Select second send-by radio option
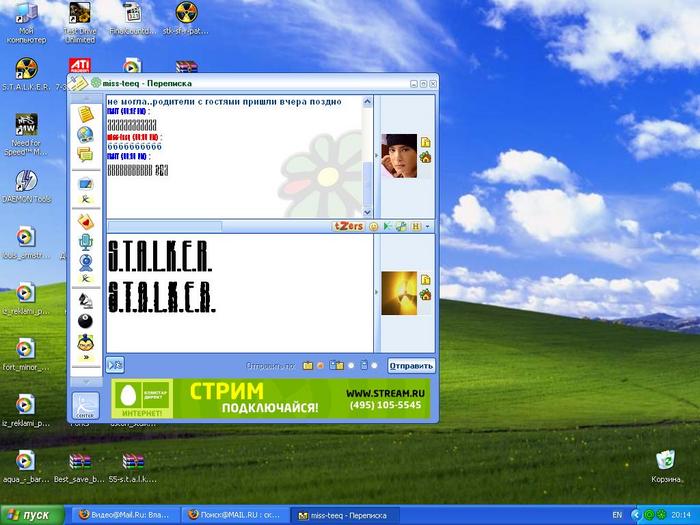Viewport: 700px width, 525px height. (351, 366)
